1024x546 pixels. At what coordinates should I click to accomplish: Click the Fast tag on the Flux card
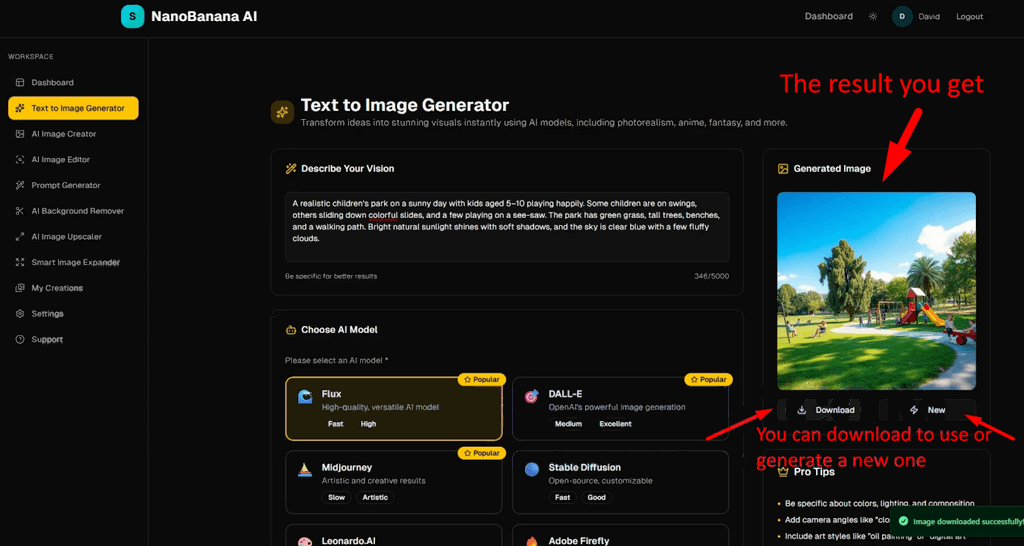336,424
